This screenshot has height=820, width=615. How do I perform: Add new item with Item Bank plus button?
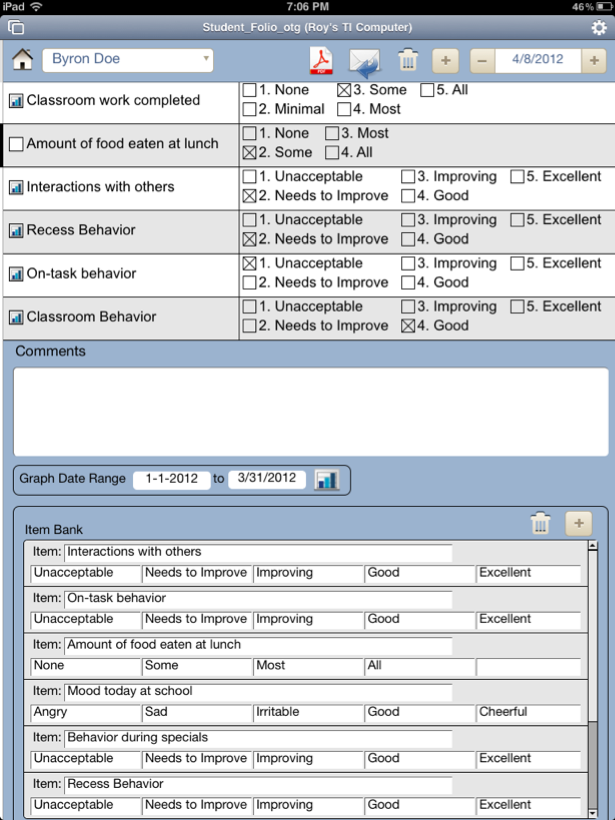tap(578, 523)
